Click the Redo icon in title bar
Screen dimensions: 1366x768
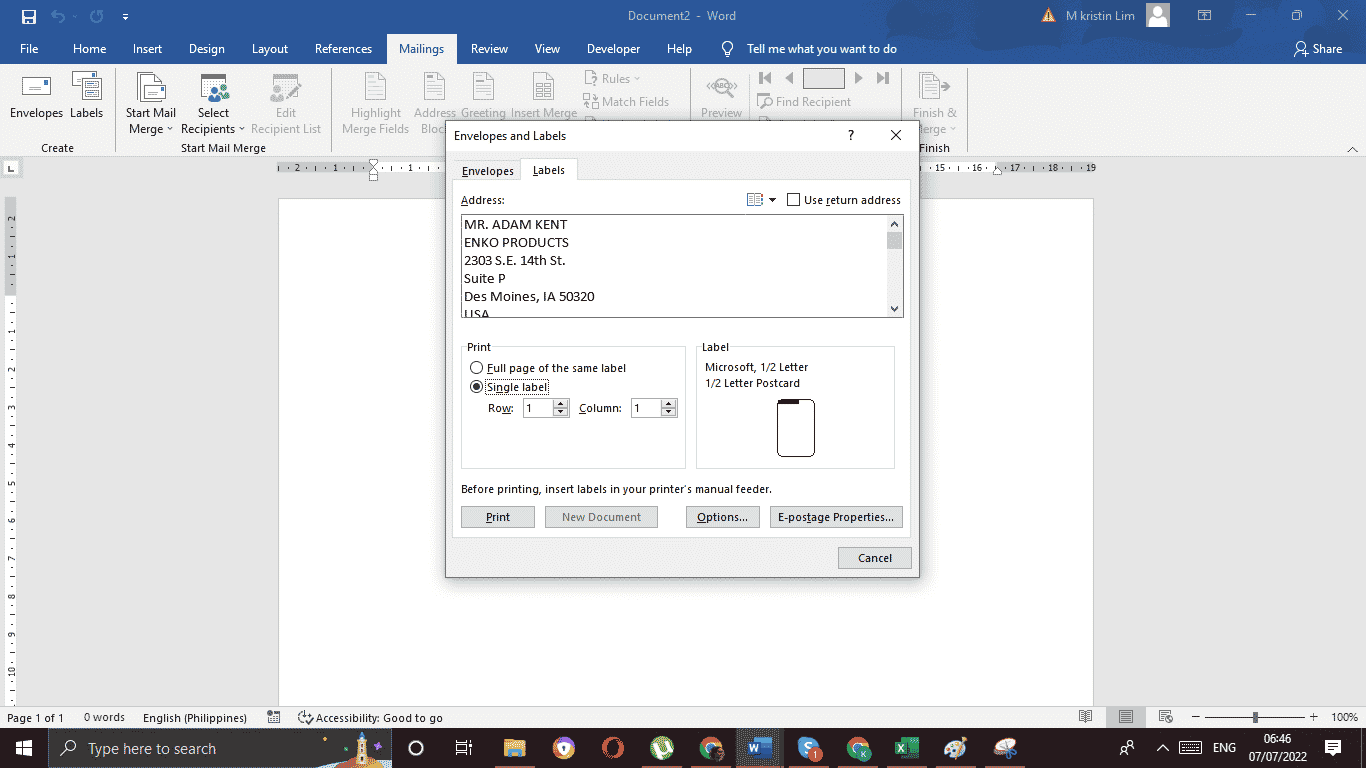(96, 16)
